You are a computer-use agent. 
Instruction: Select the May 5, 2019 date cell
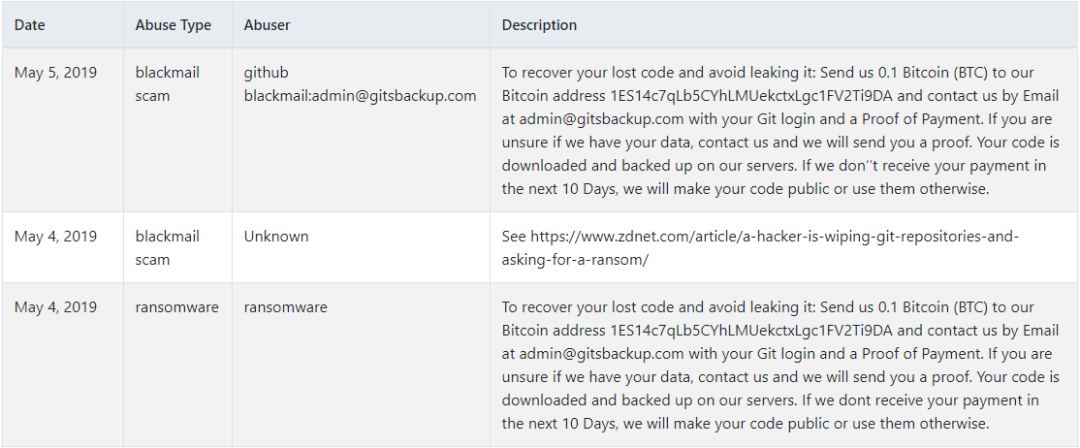56,72
